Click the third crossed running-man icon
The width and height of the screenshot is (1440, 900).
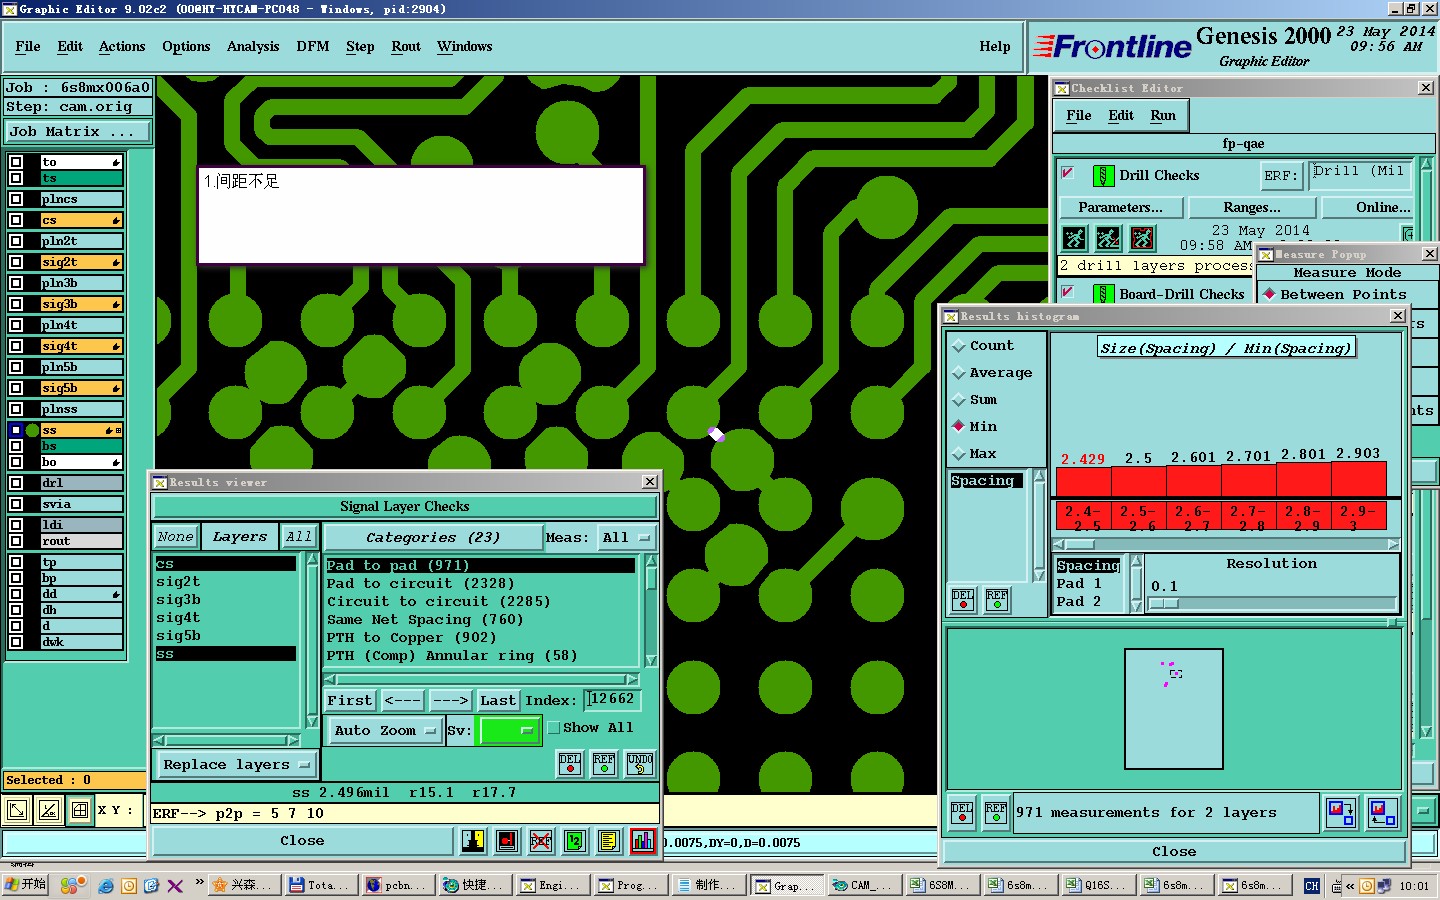coord(1142,238)
